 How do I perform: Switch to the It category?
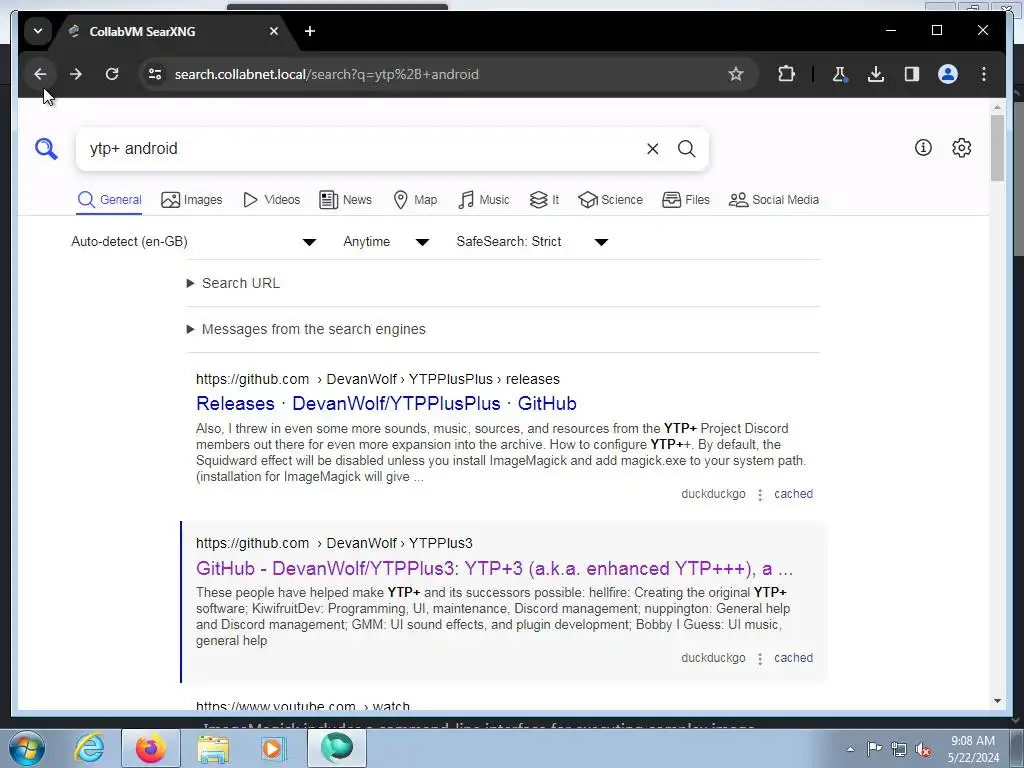point(544,200)
